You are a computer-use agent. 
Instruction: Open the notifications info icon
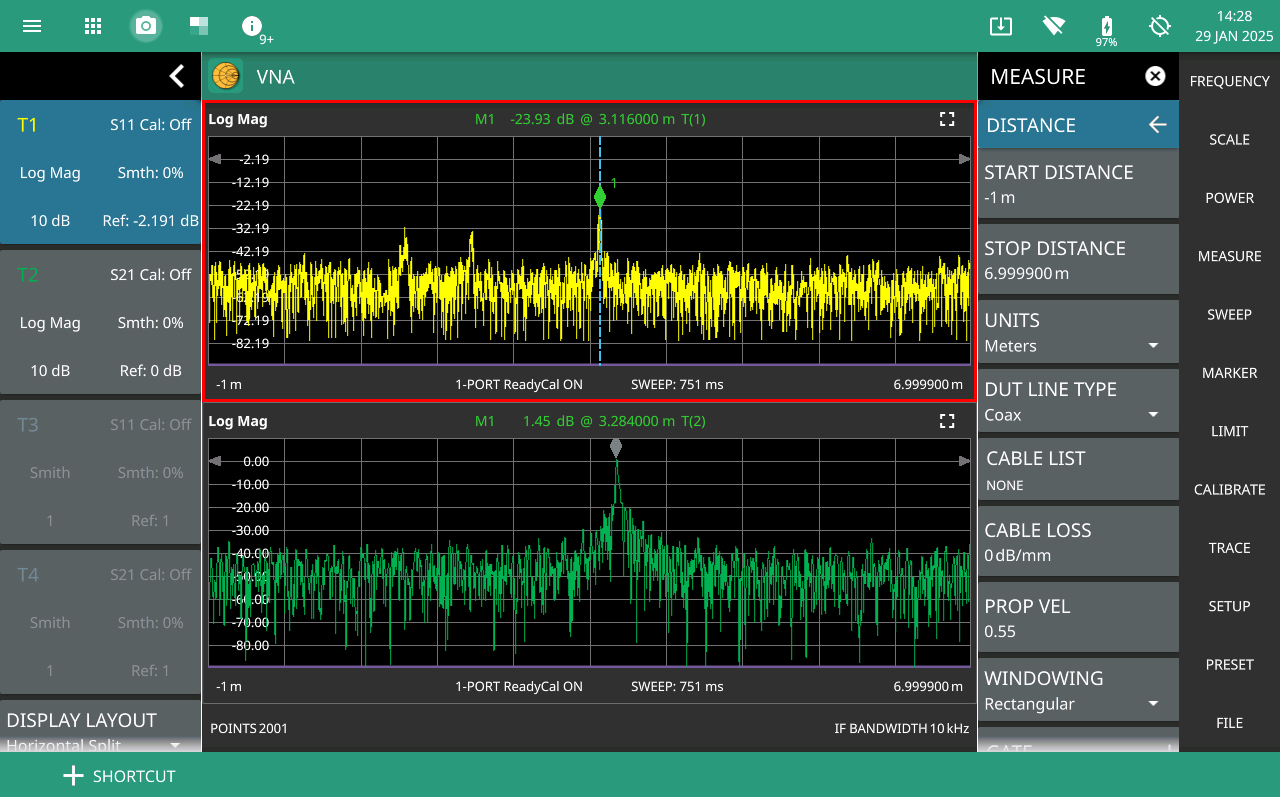click(x=252, y=26)
